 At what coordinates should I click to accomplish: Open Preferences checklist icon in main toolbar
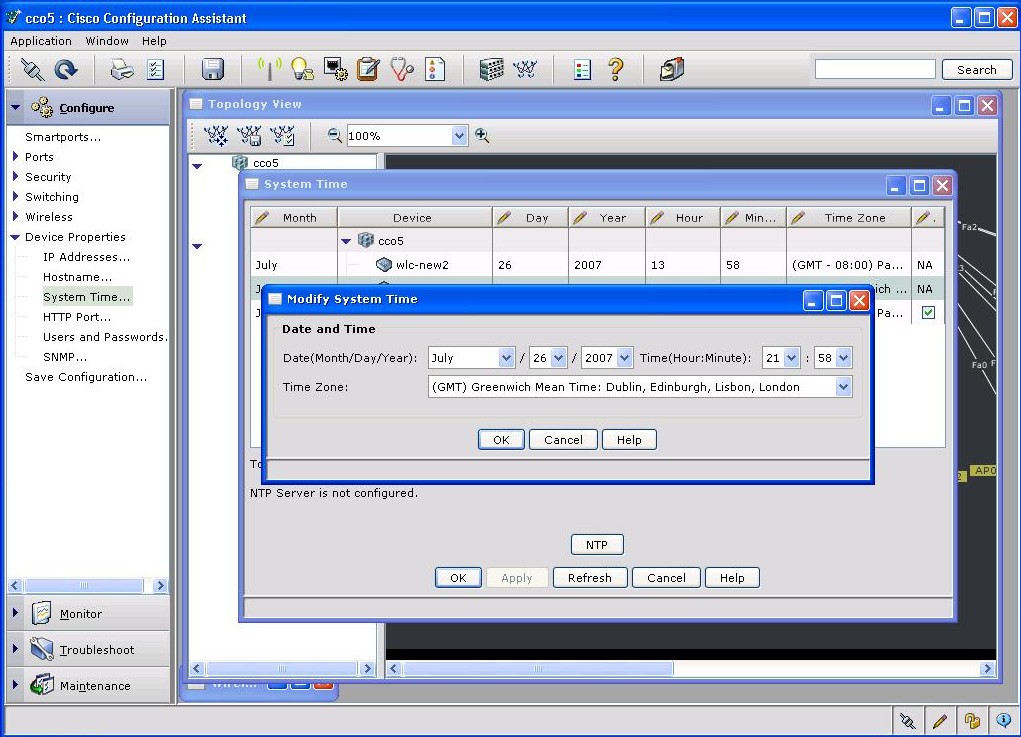pyautogui.click(x=155, y=69)
